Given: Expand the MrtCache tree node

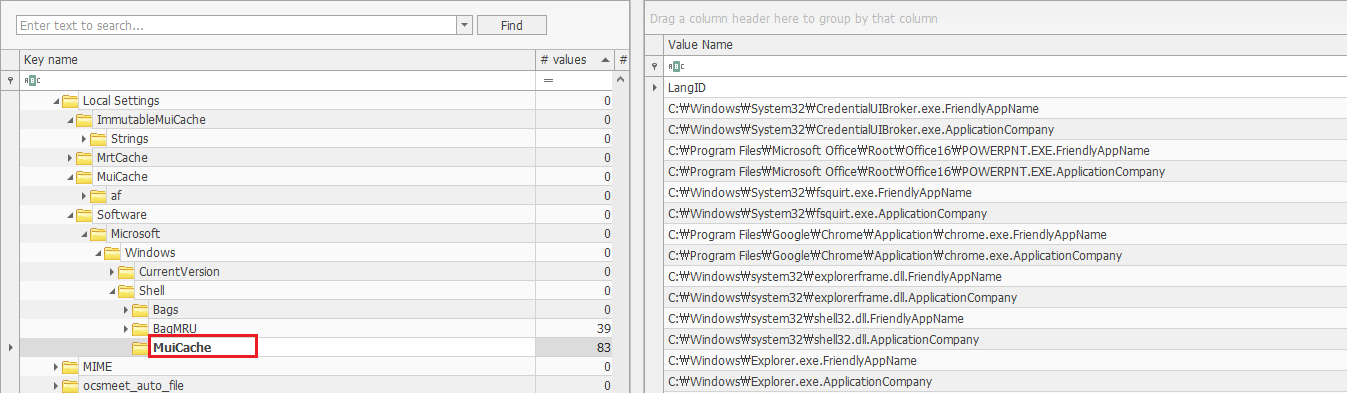Looking at the screenshot, I should [x=70, y=158].
